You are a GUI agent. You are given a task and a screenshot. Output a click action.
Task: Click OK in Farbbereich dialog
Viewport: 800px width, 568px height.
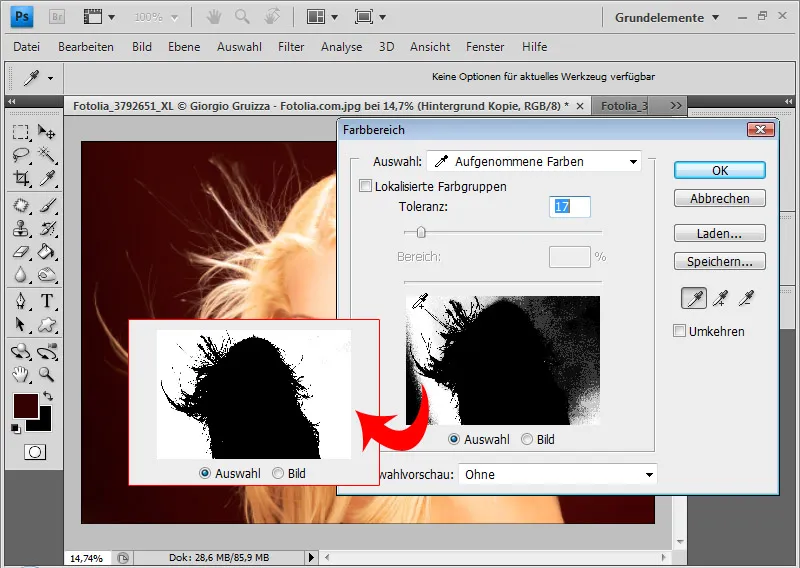[720, 170]
